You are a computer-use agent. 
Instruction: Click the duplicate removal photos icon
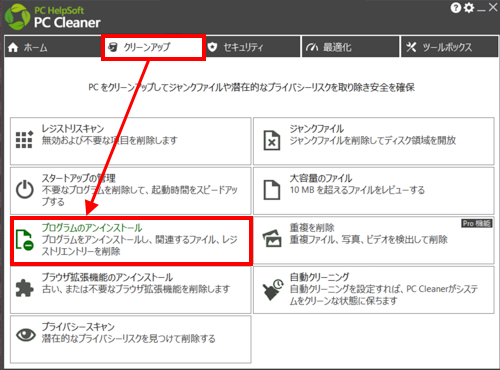(x=272, y=238)
